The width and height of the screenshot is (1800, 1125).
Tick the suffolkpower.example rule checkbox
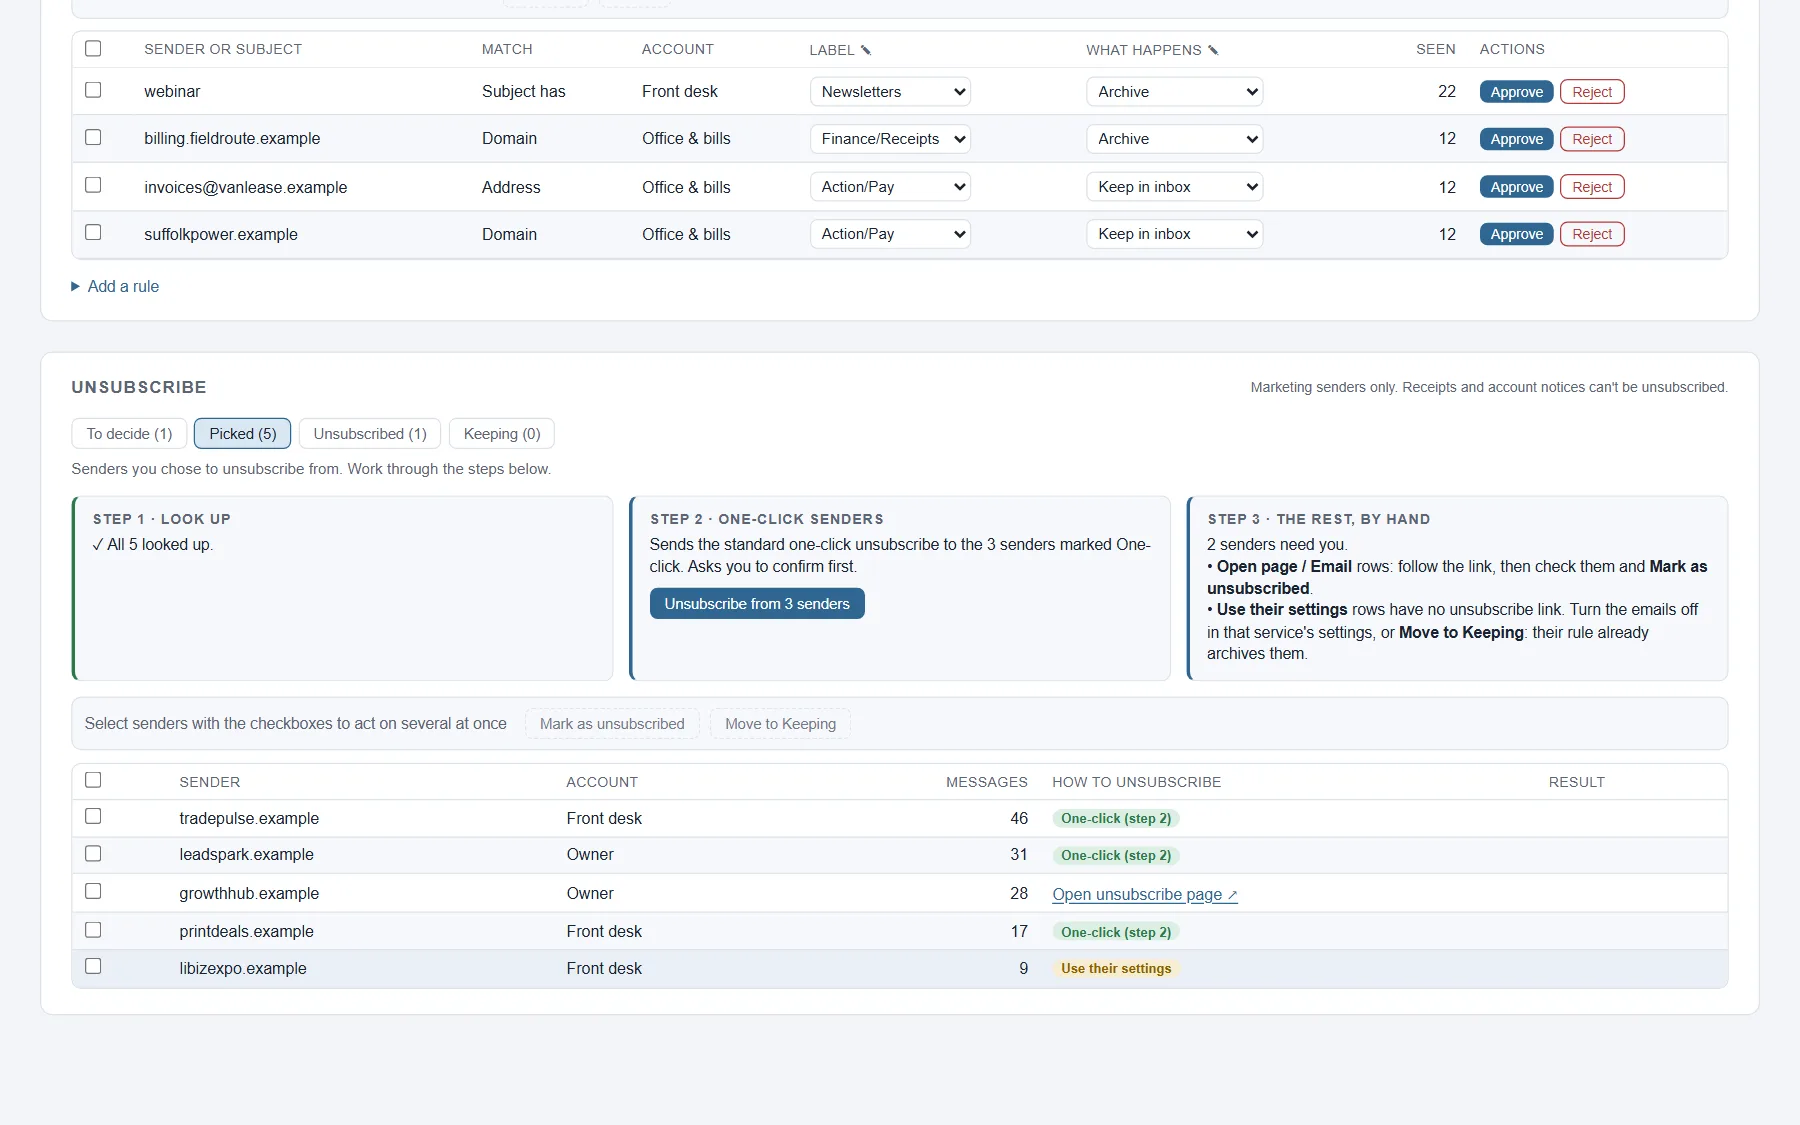click(x=93, y=232)
